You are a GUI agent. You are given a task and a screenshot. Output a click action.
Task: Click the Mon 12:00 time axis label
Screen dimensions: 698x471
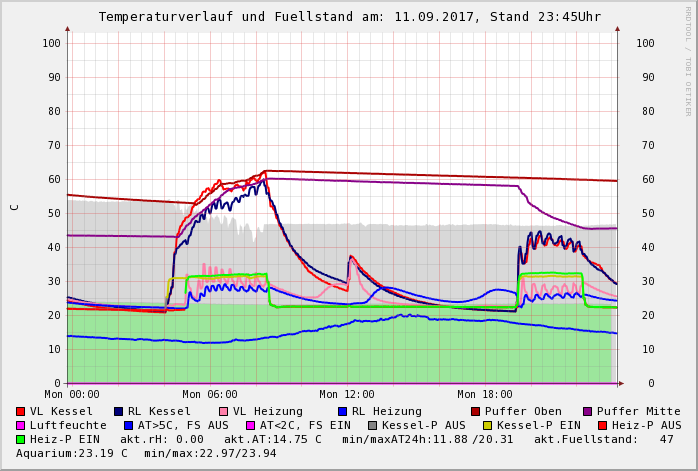pyautogui.click(x=346, y=395)
